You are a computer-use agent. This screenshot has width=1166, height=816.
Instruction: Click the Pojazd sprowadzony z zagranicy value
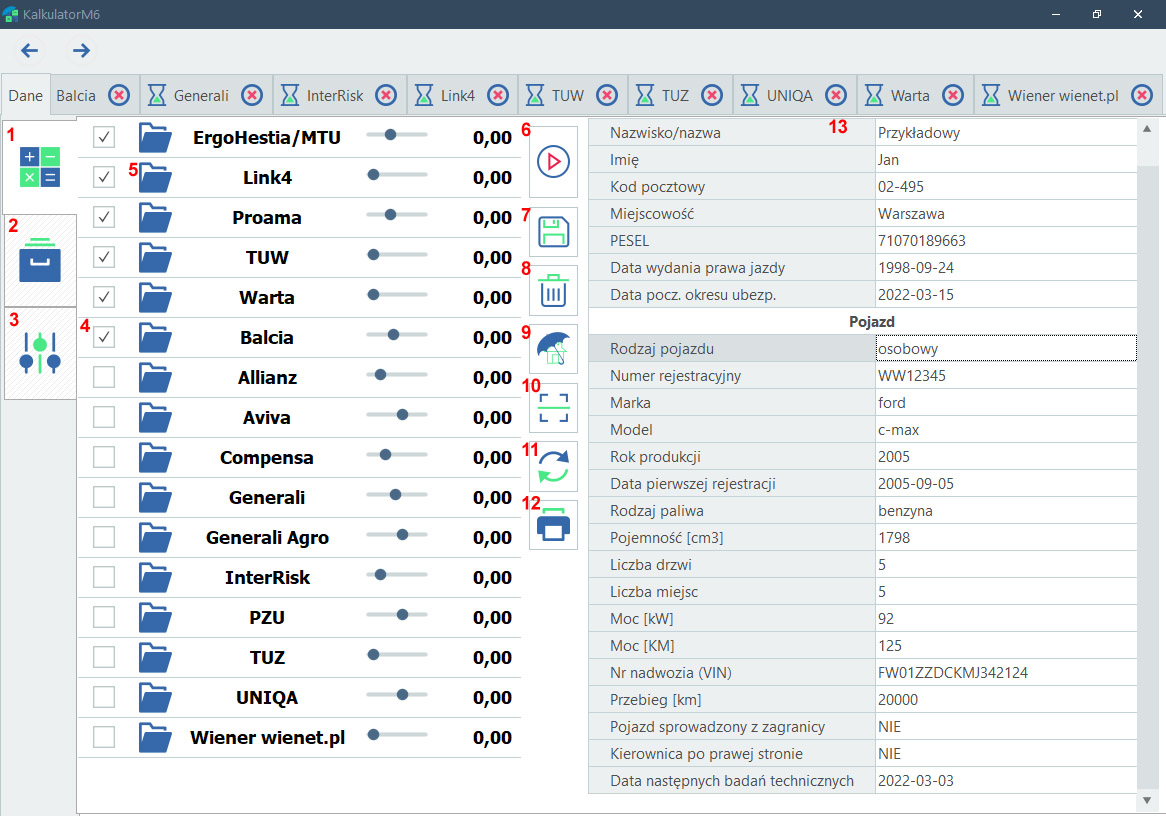click(x=1006, y=727)
